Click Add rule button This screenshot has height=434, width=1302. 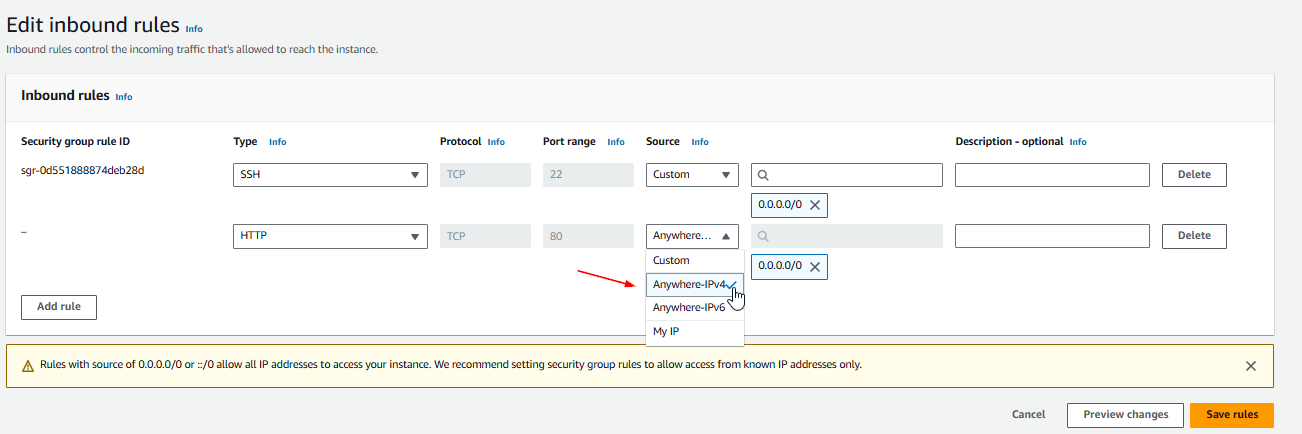coord(59,307)
